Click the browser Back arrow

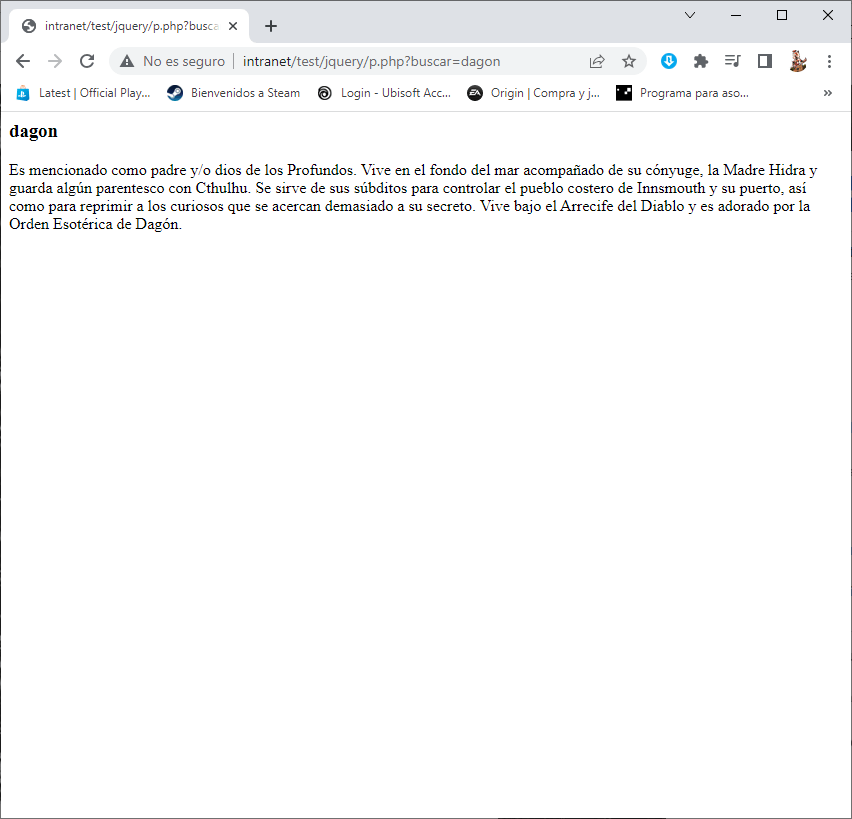[x=23, y=61]
